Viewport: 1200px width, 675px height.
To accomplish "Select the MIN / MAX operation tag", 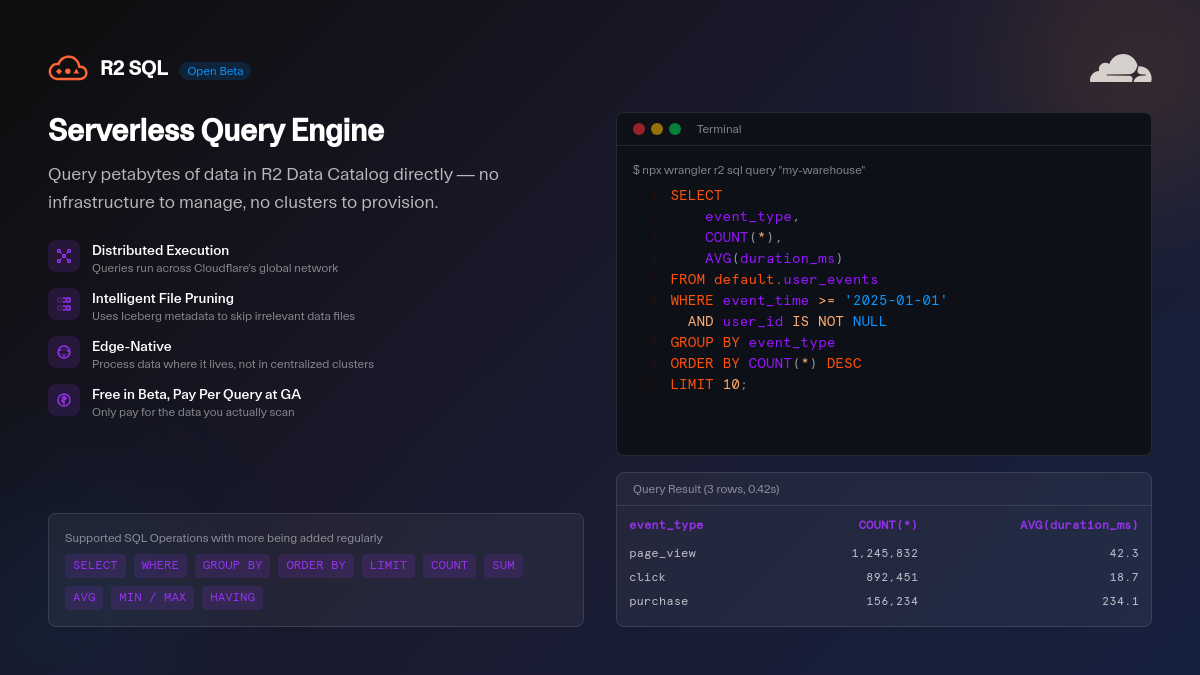I will coord(152,598).
